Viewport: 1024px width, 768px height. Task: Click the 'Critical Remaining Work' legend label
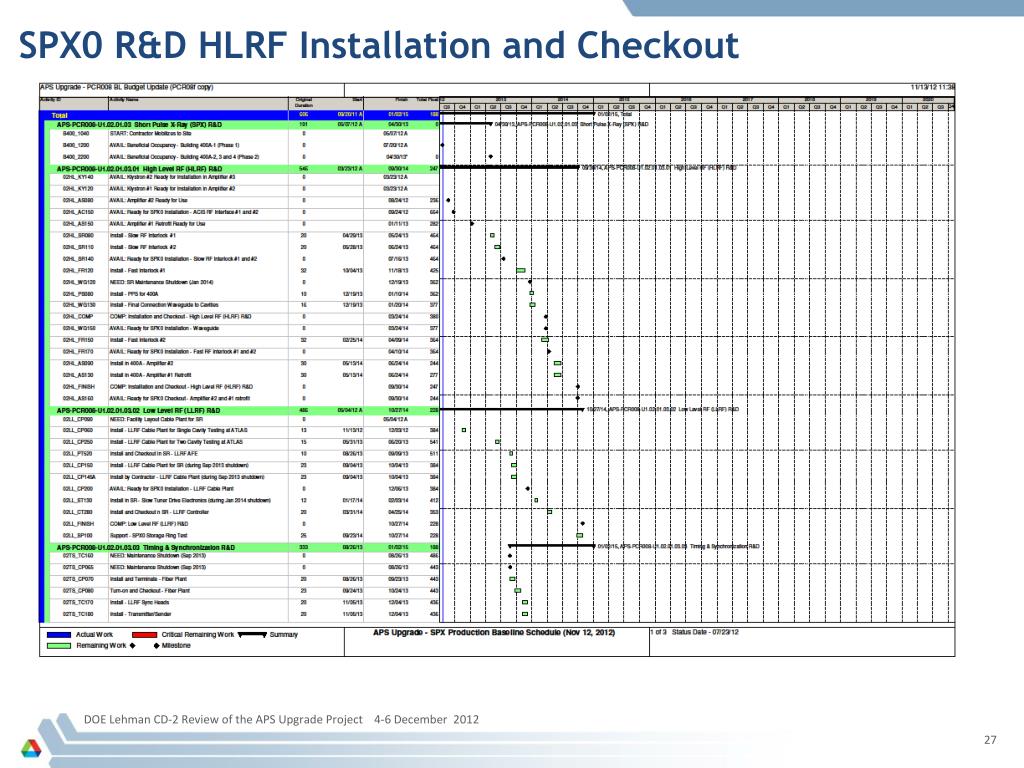(197, 635)
